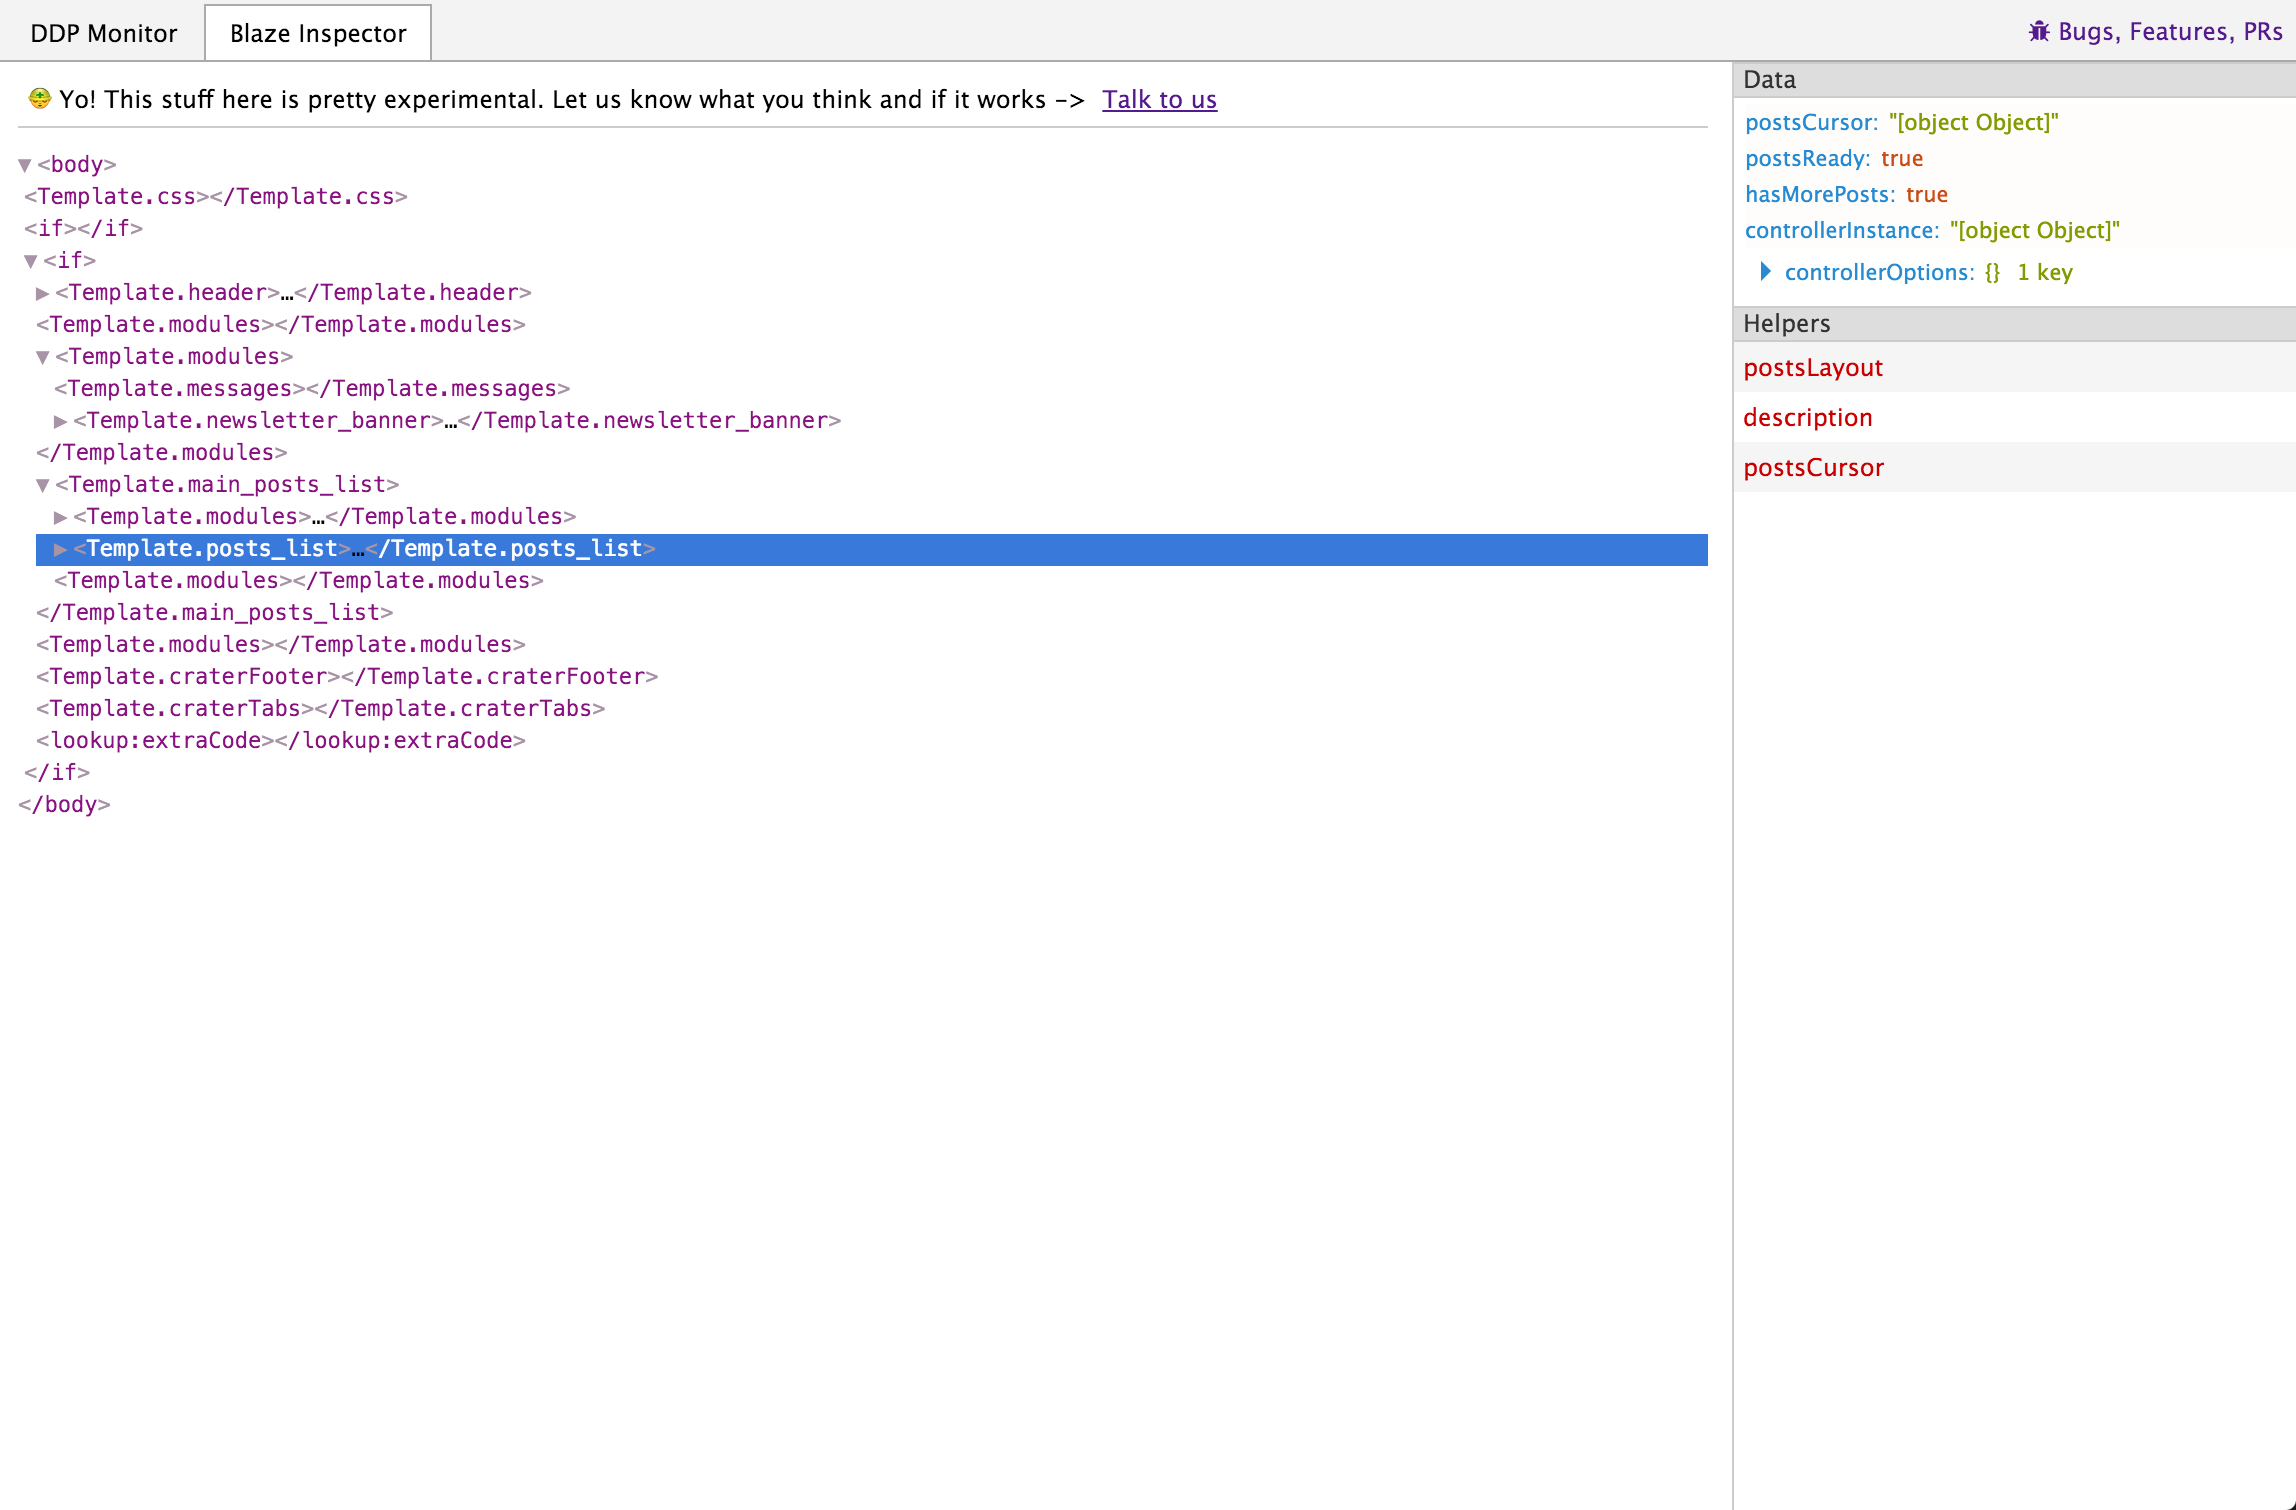
Task: Expand the selected Template.posts_list node
Action: point(61,549)
